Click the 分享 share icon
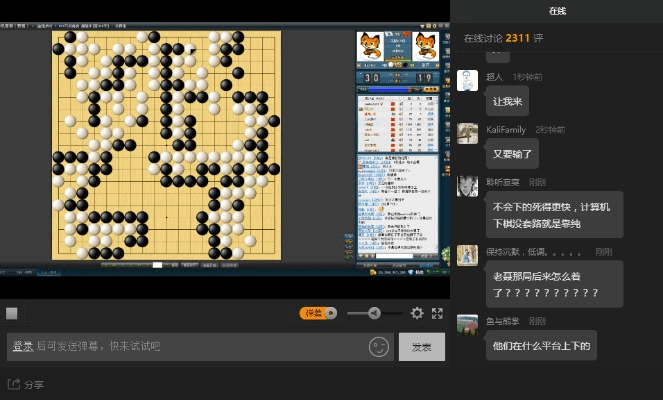The height and width of the screenshot is (400, 663). [14, 384]
